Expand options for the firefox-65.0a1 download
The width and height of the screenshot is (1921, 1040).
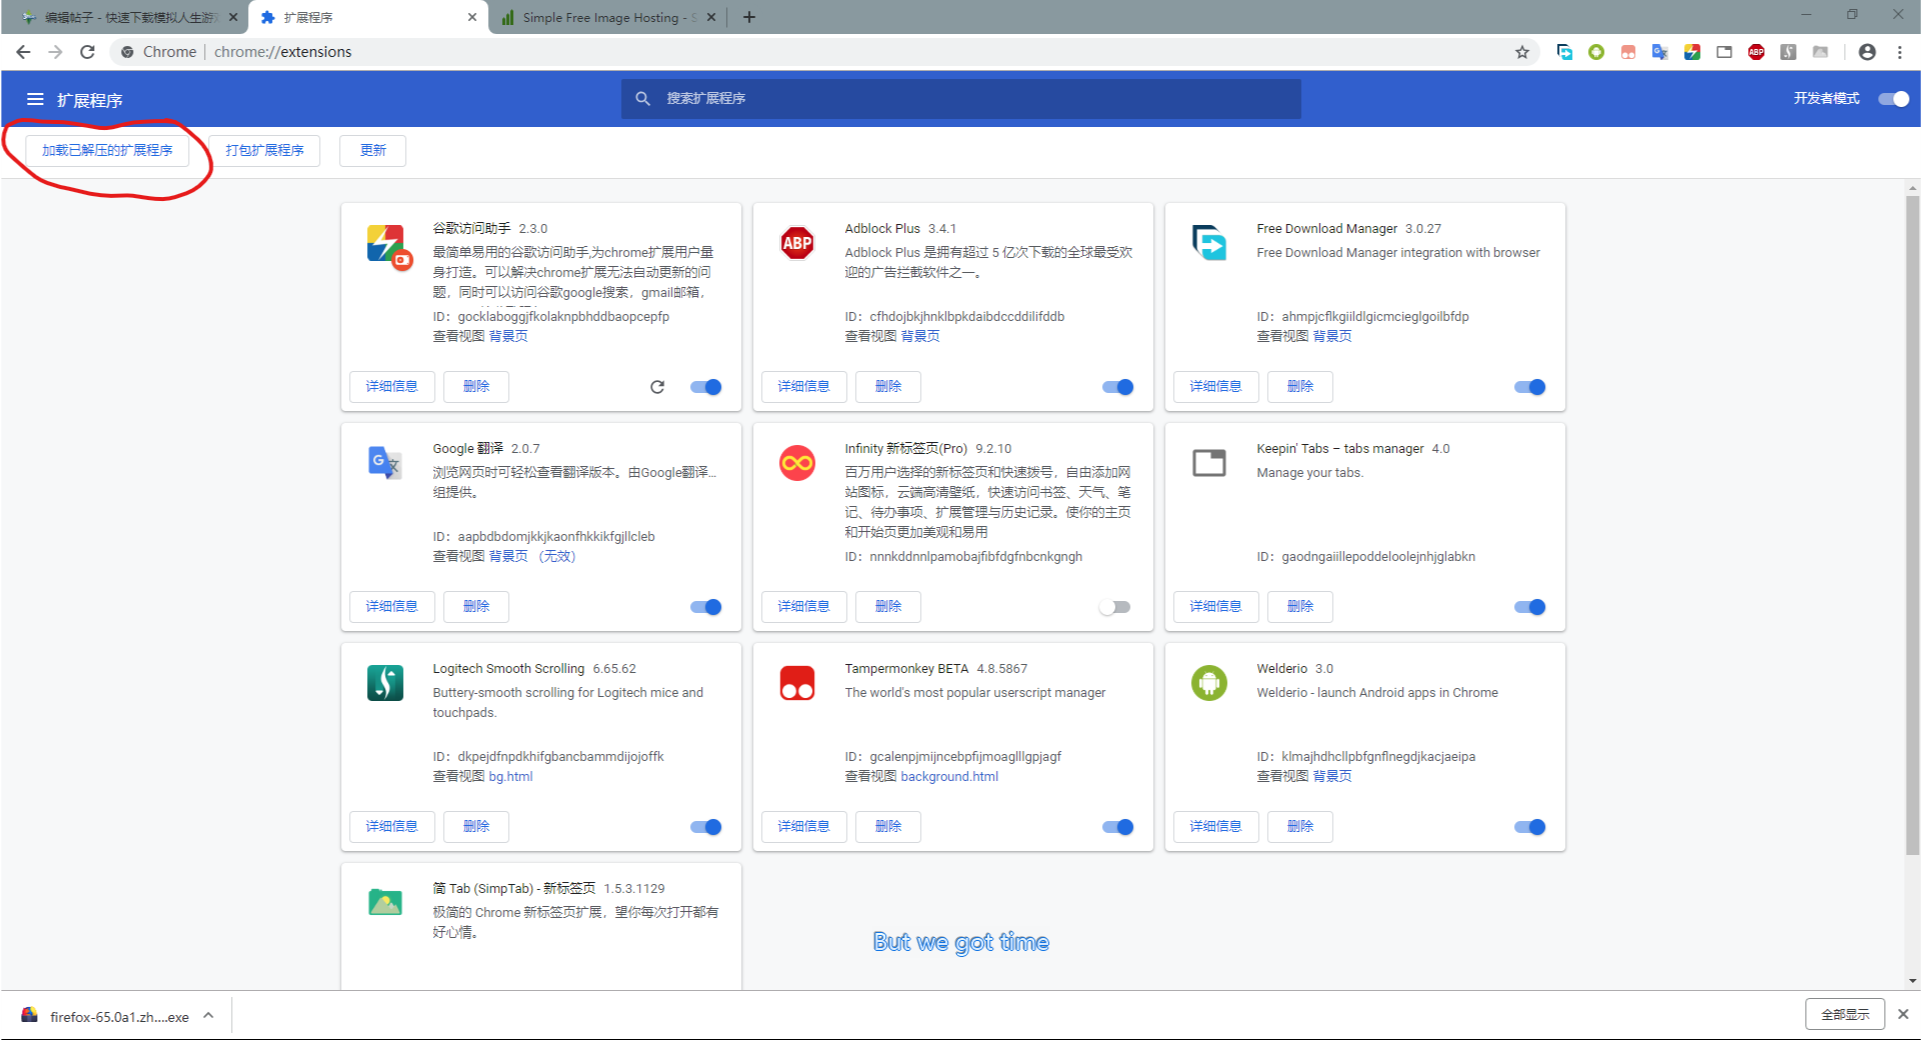click(x=208, y=1016)
